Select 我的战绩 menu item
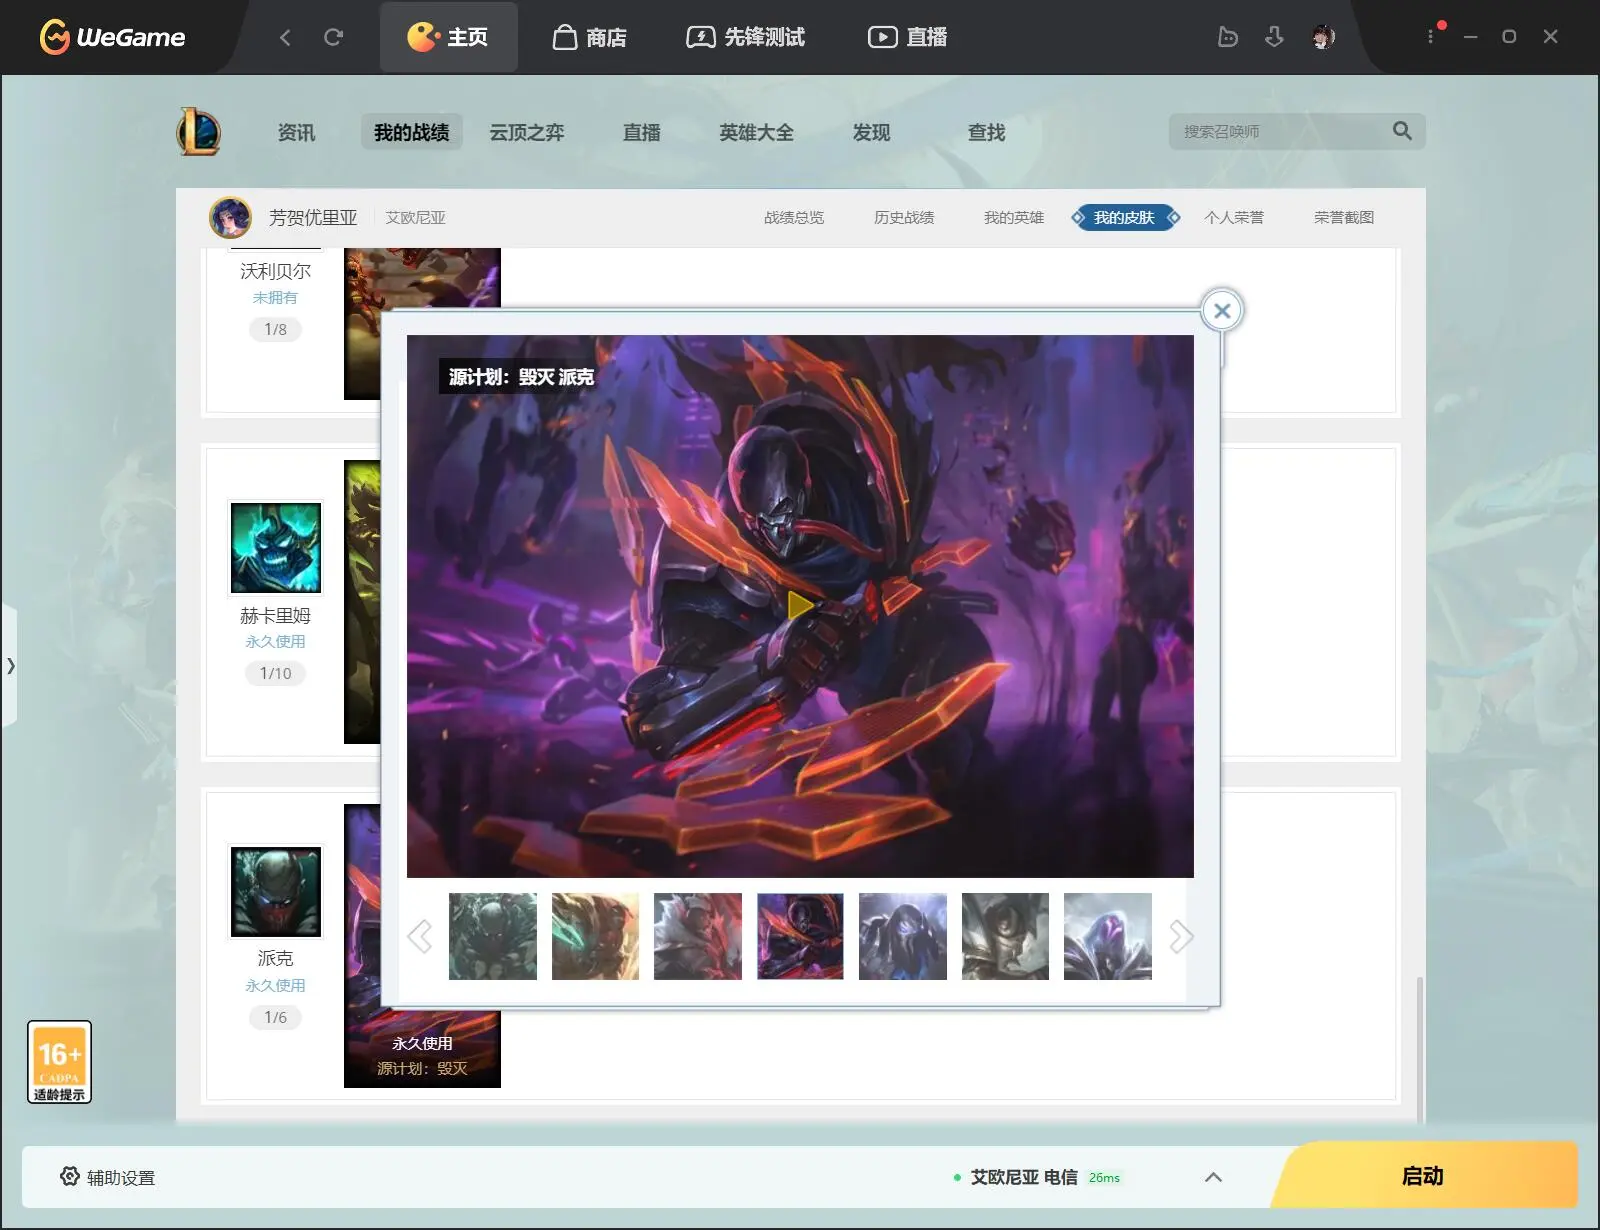 412,132
